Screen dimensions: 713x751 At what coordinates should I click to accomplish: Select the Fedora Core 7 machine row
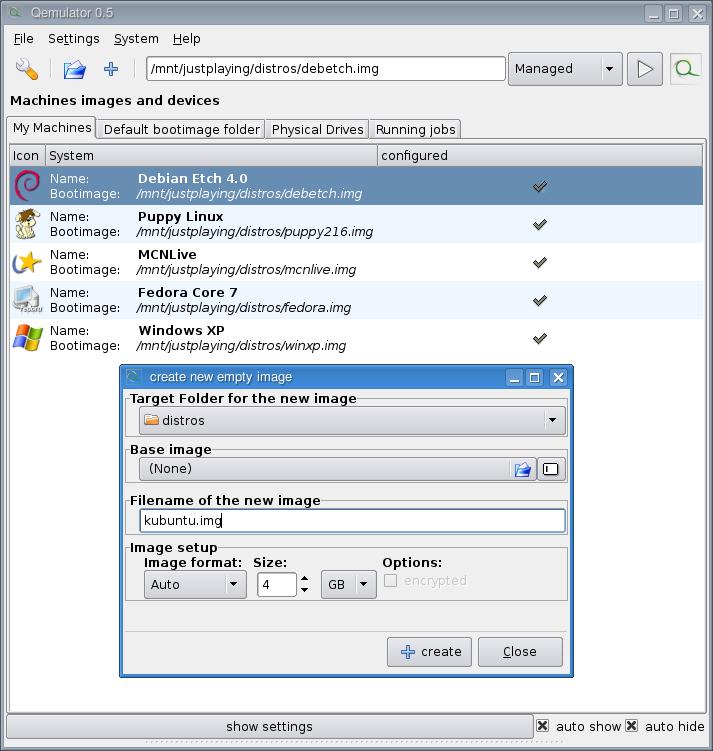tap(356, 300)
